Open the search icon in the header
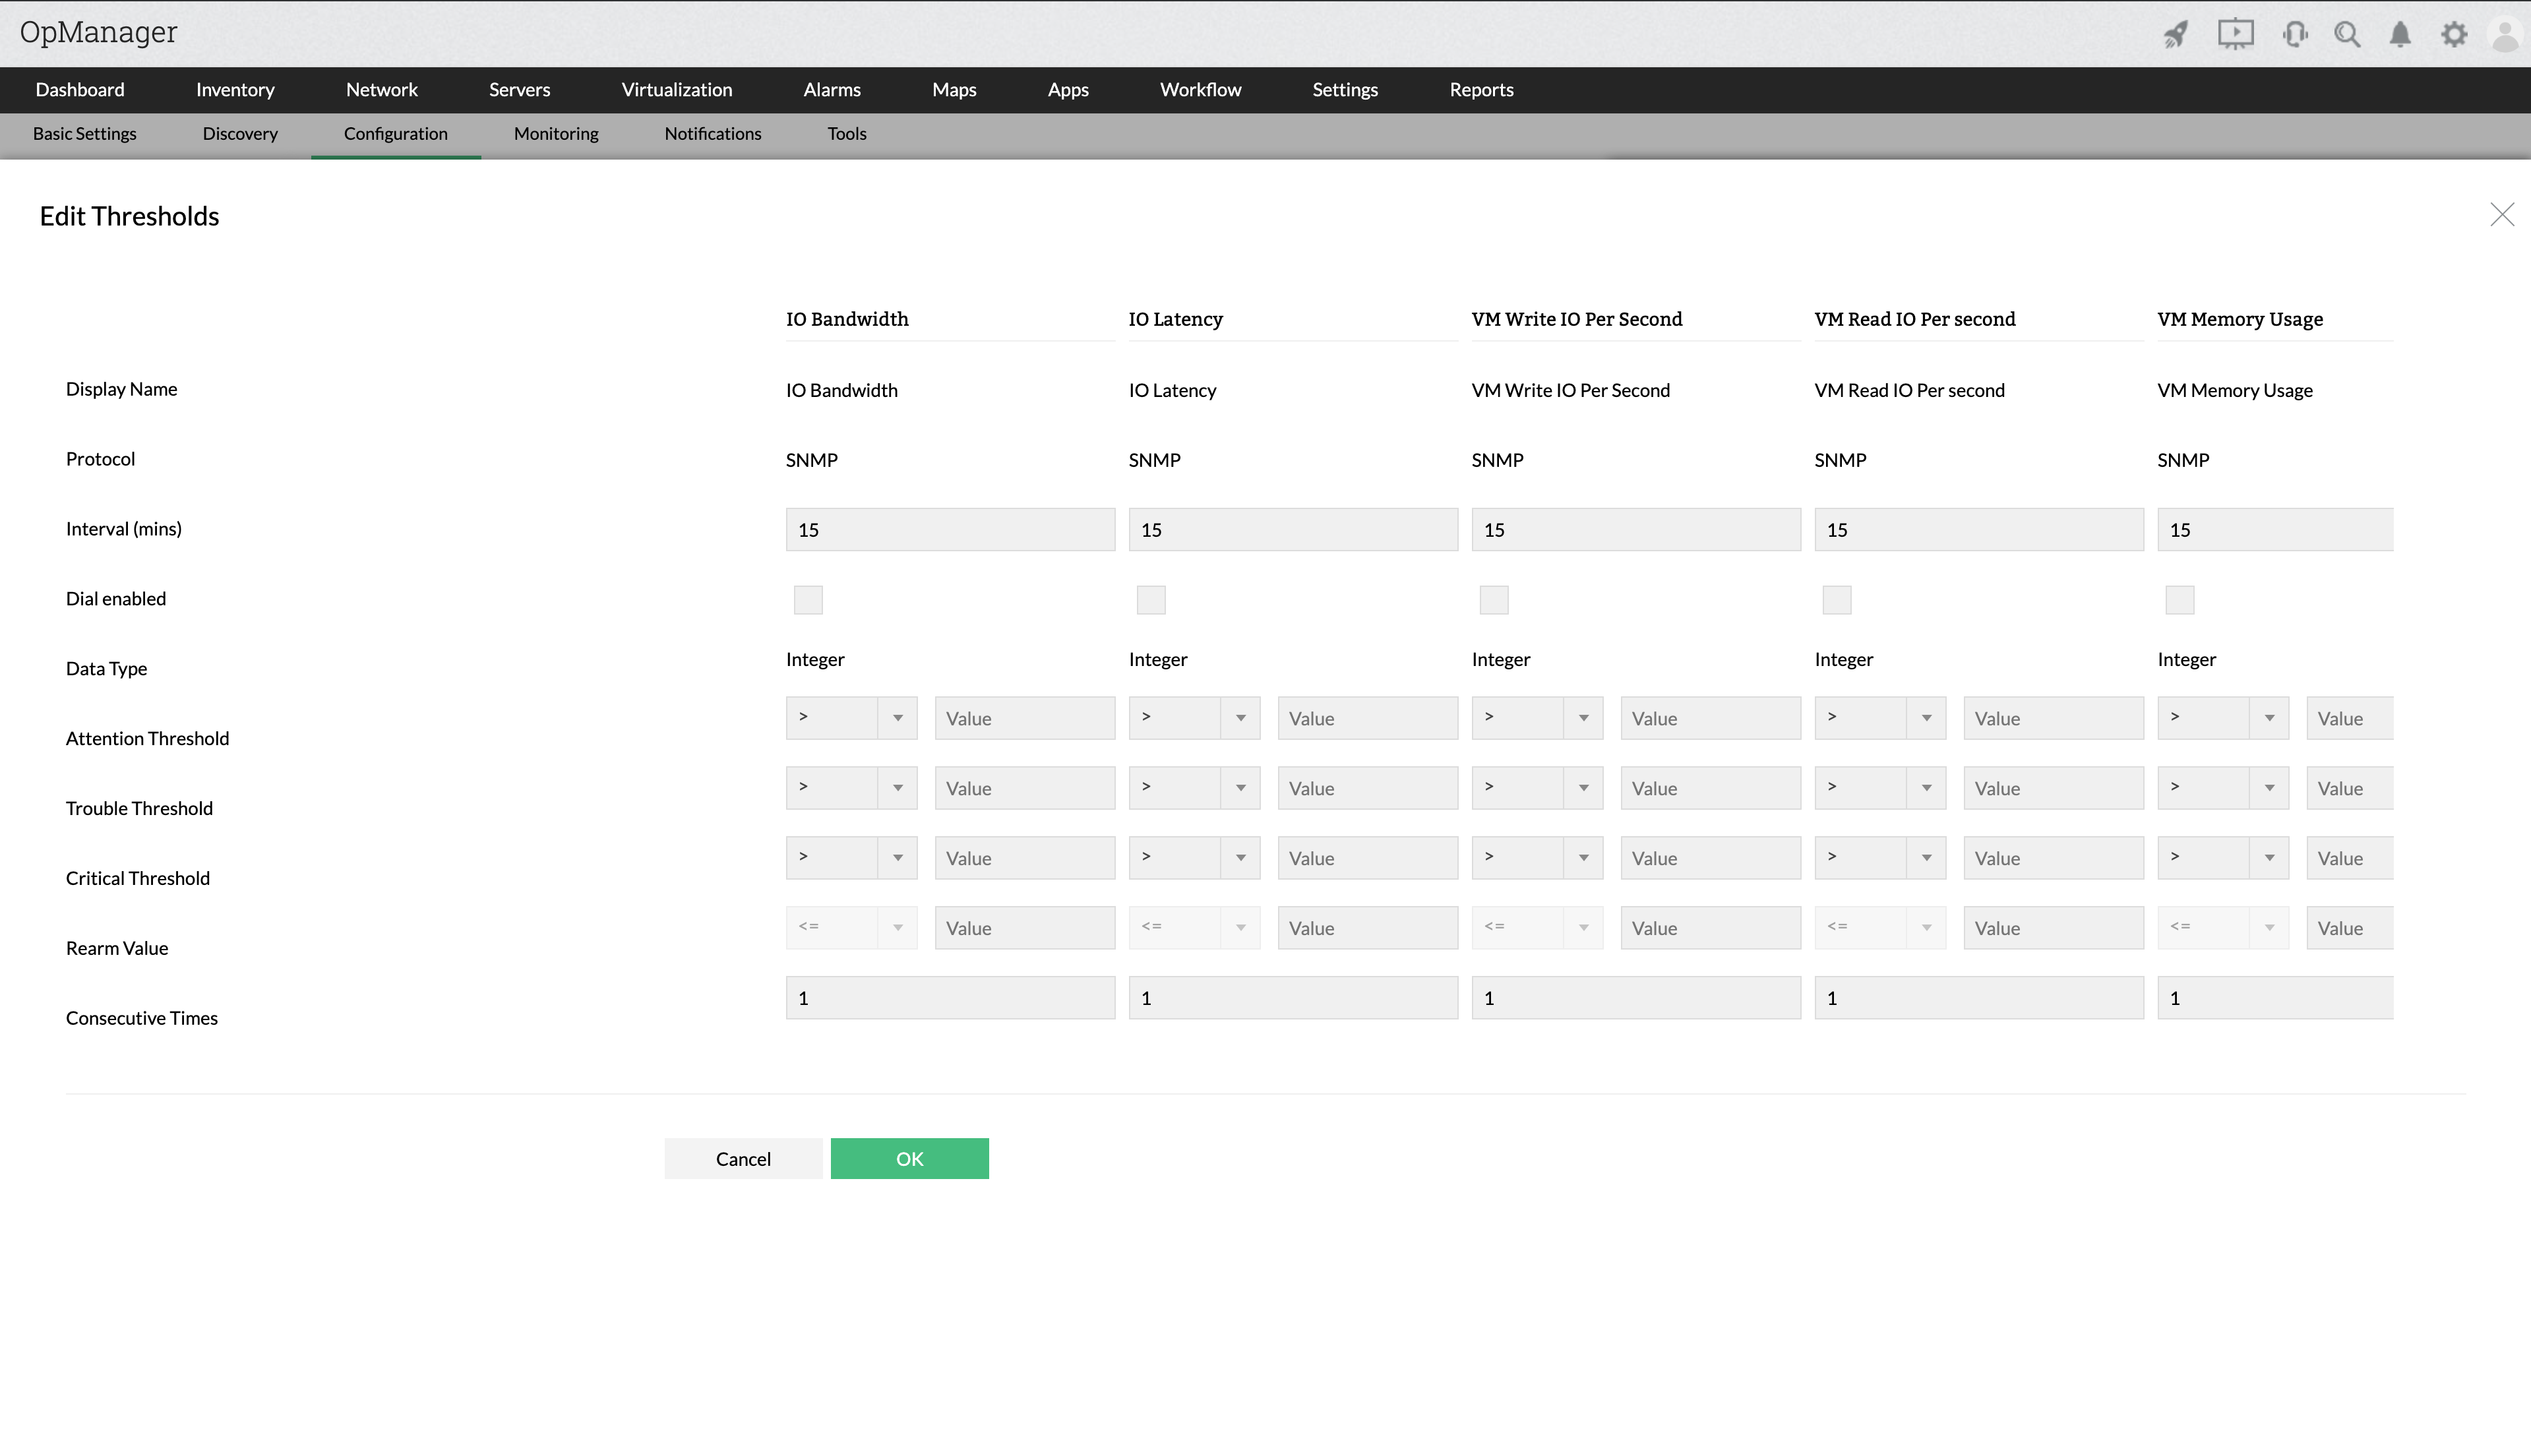This screenshot has width=2531, height=1456. point(2347,33)
